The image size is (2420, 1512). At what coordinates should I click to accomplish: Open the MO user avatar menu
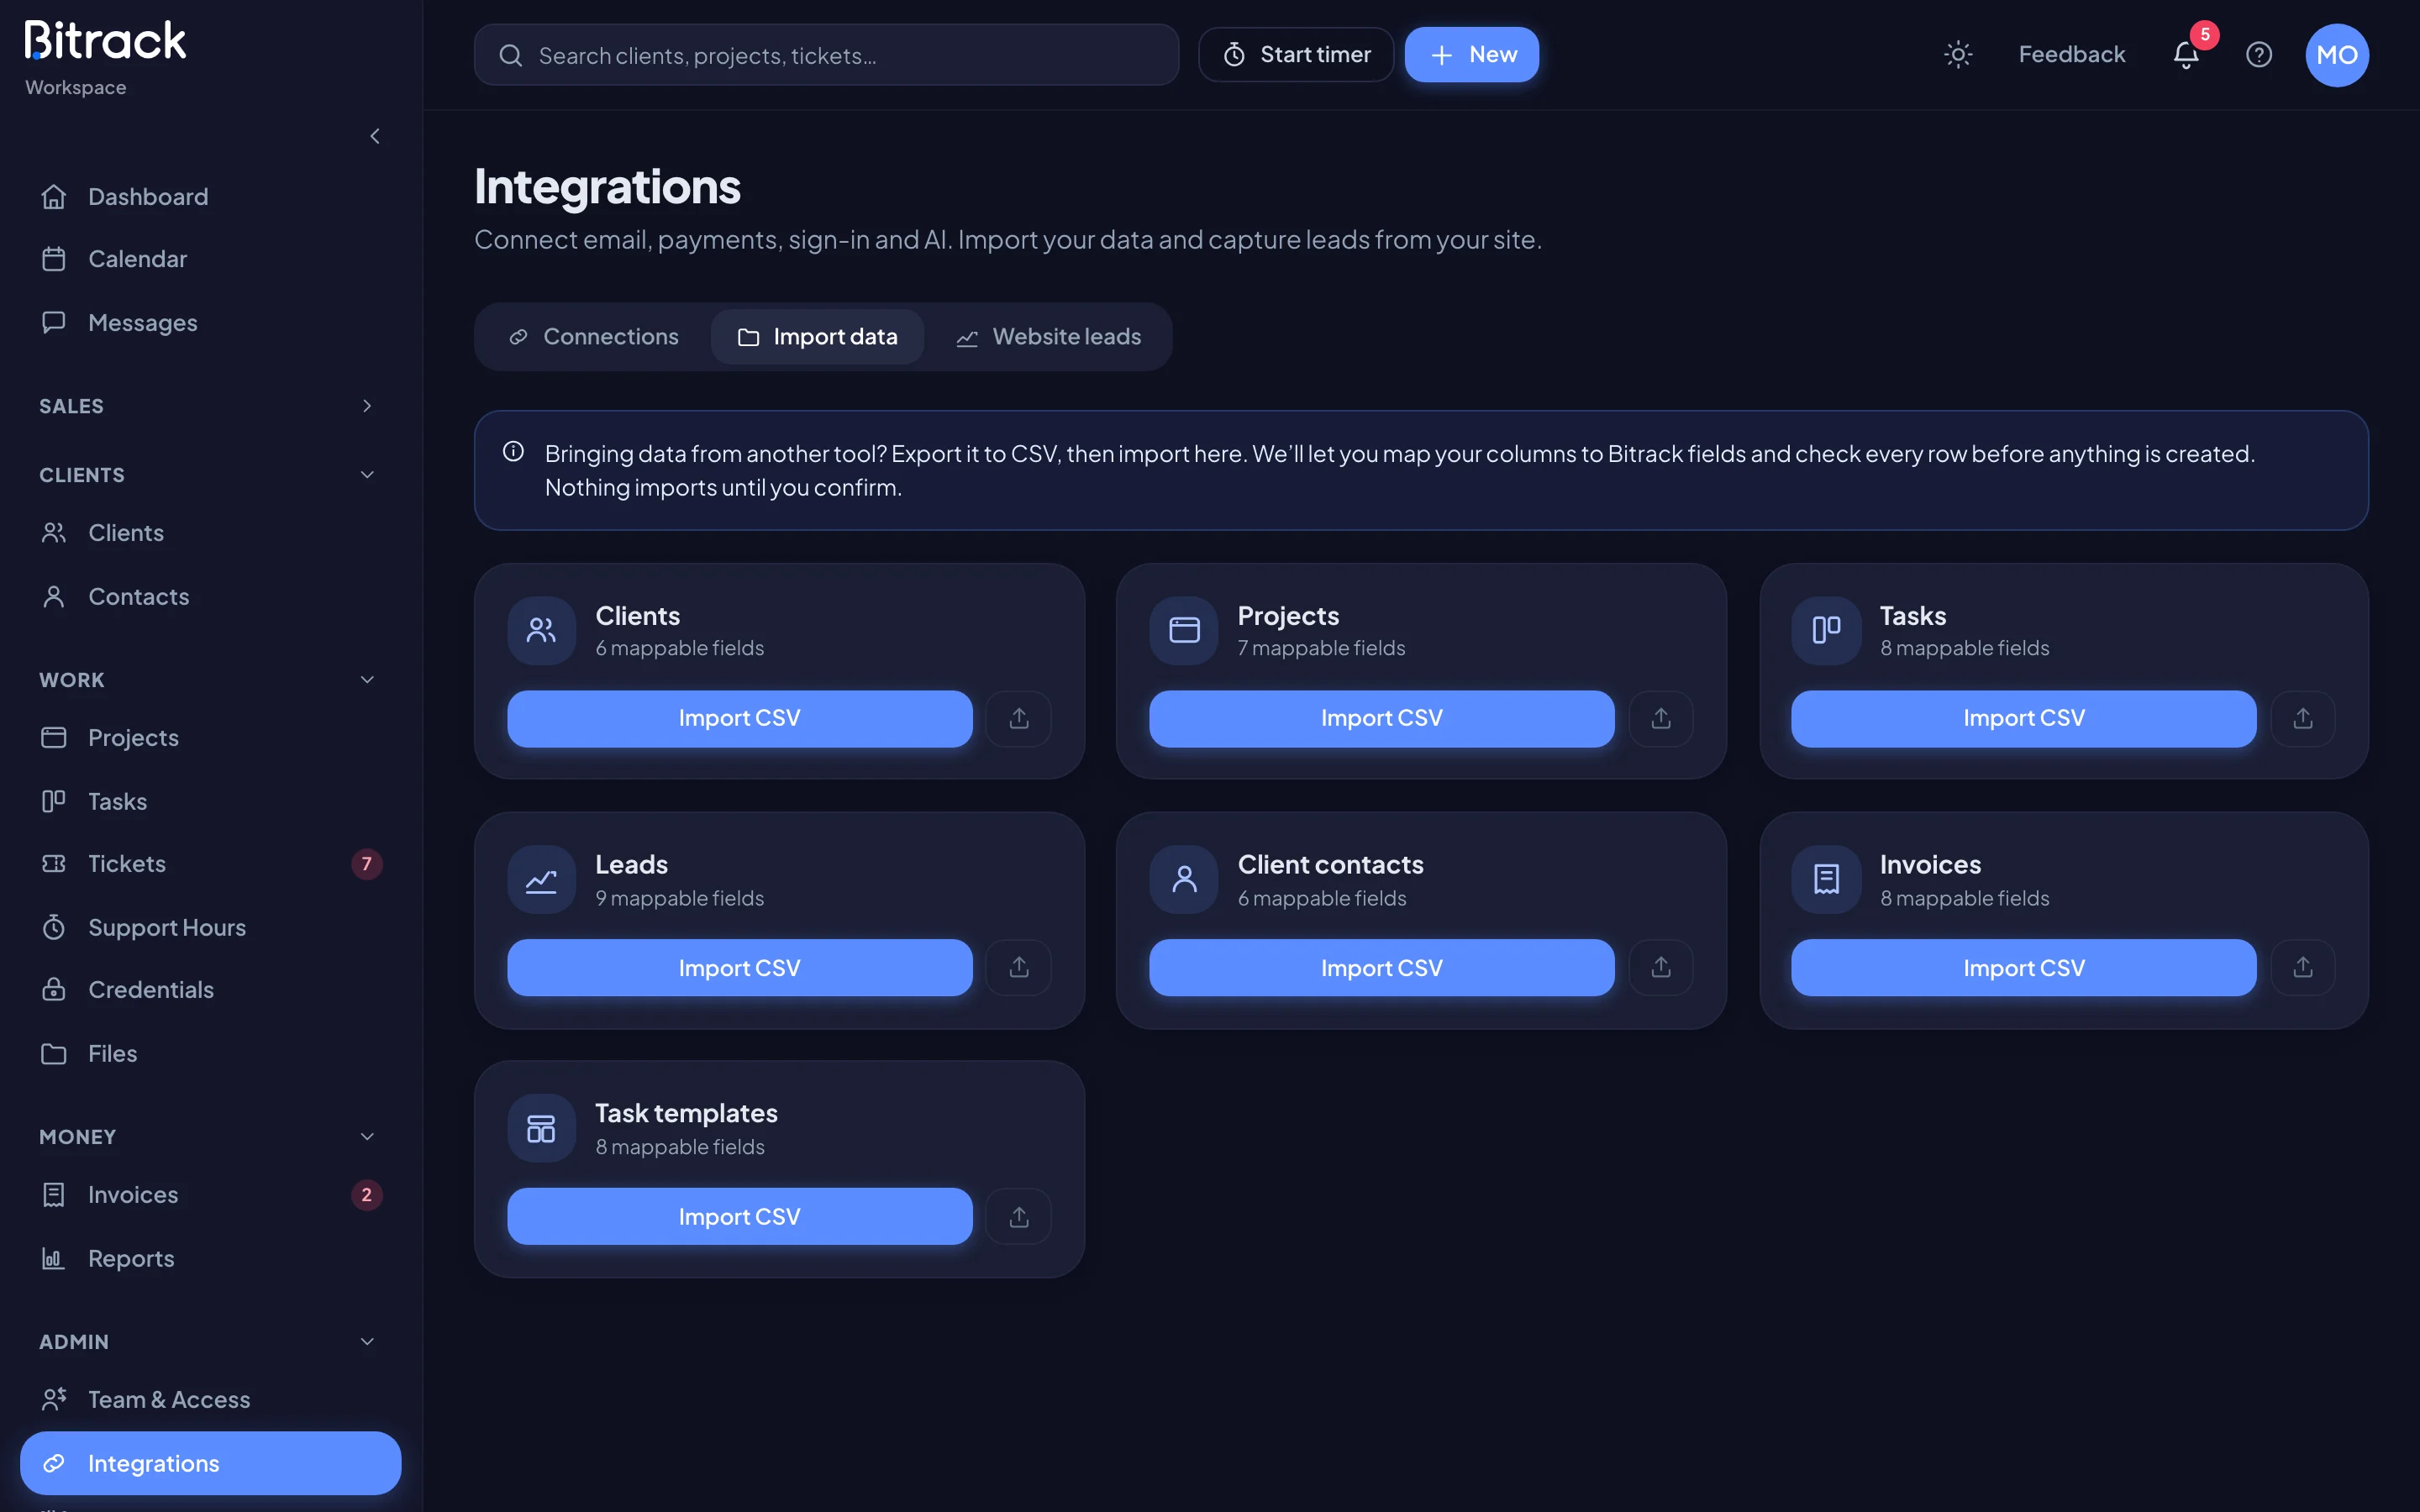[x=2336, y=55]
